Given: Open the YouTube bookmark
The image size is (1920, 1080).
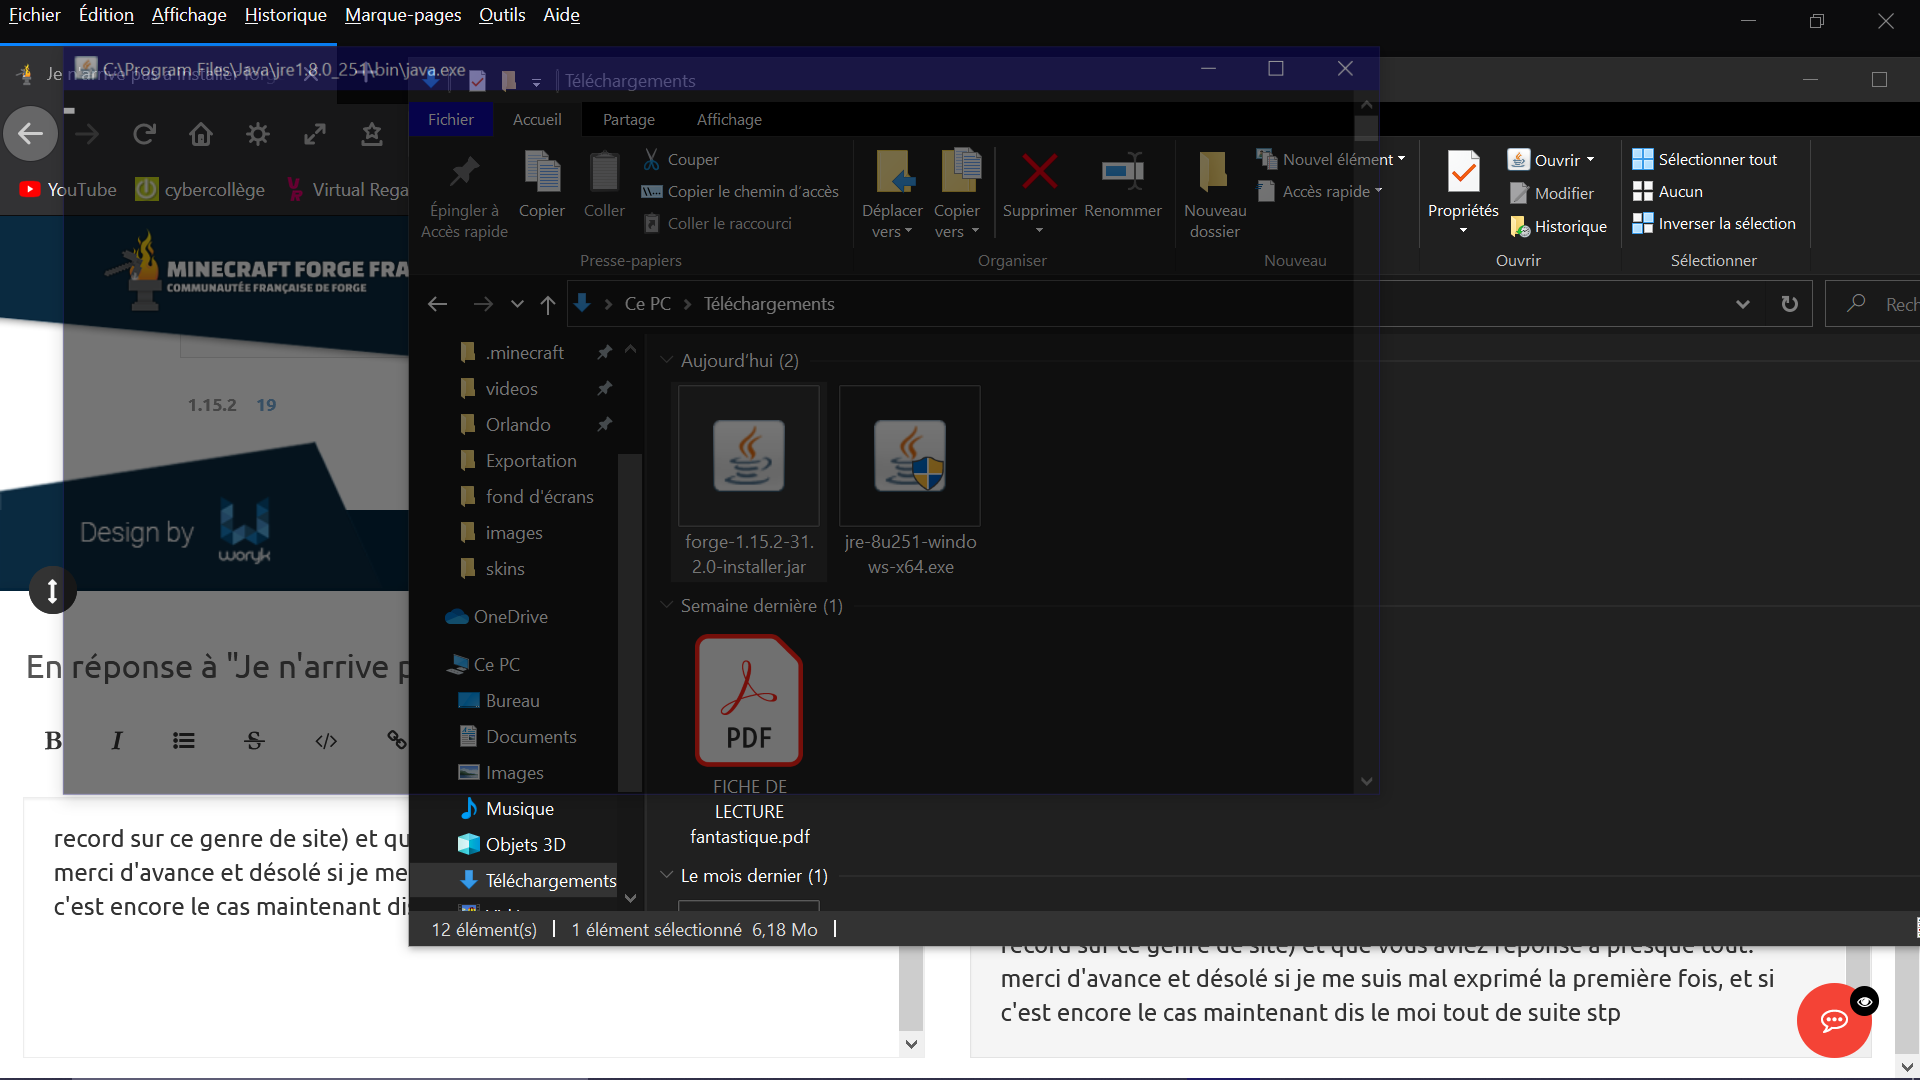Looking at the screenshot, I should [68, 190].
